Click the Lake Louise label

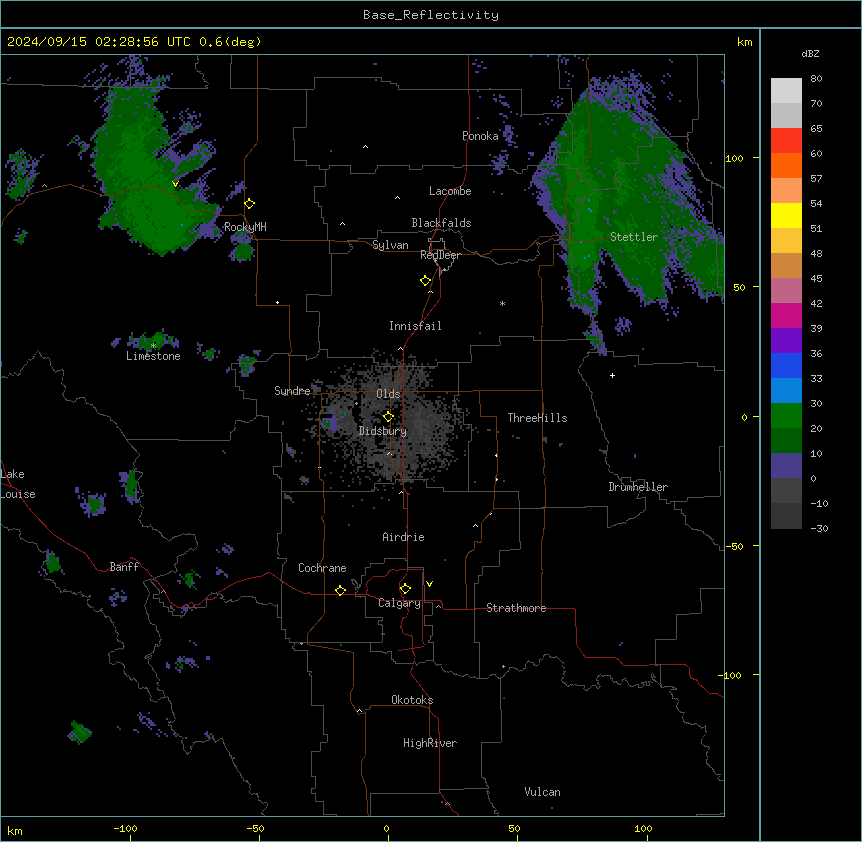(x=18, y=484)
